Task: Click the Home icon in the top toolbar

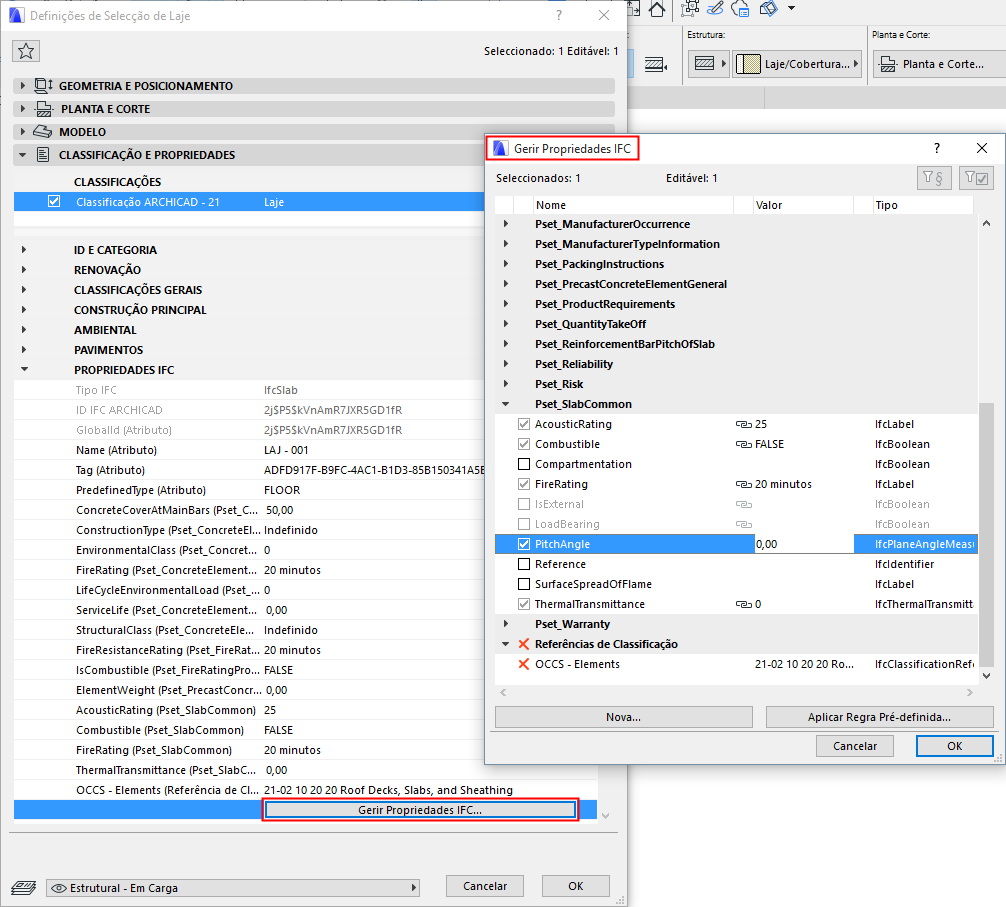Action: click(x=657, y=11)
